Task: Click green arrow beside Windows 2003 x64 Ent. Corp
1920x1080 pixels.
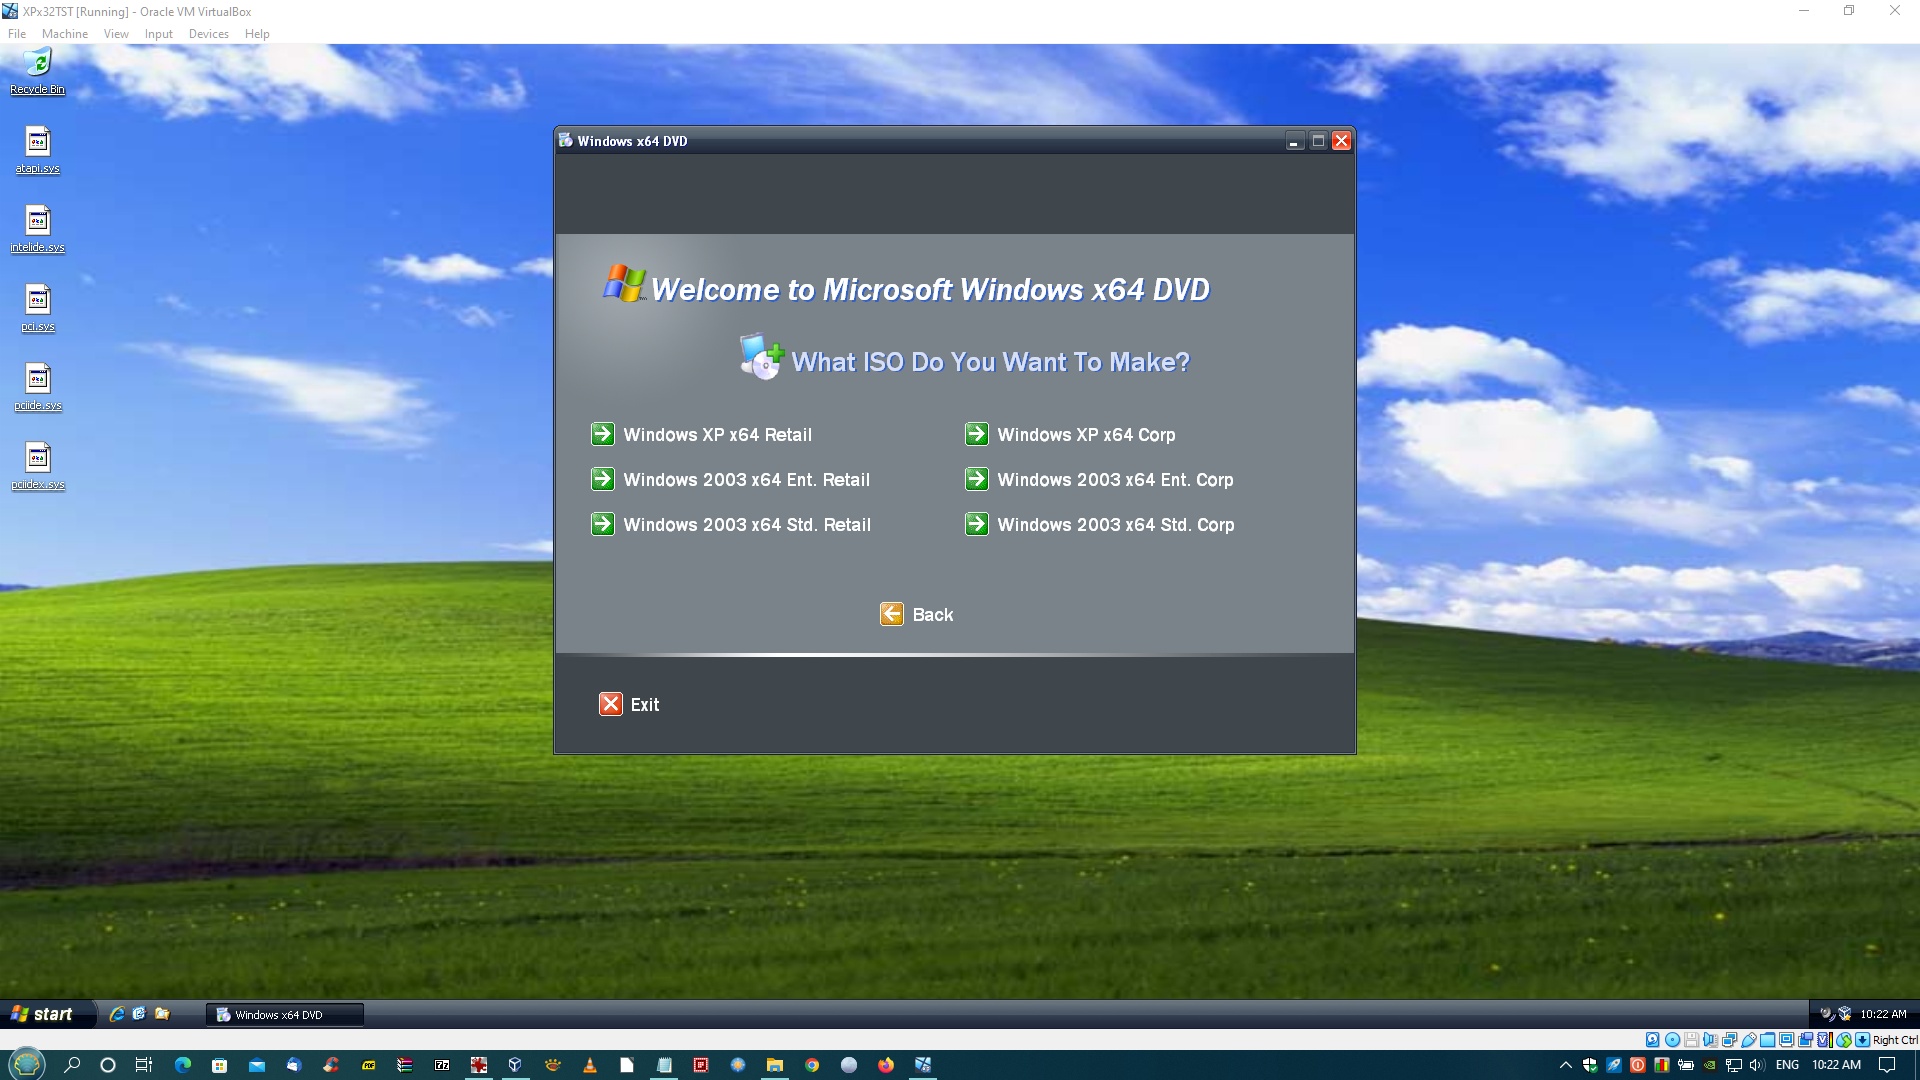Action: click(x=976, y=479)
